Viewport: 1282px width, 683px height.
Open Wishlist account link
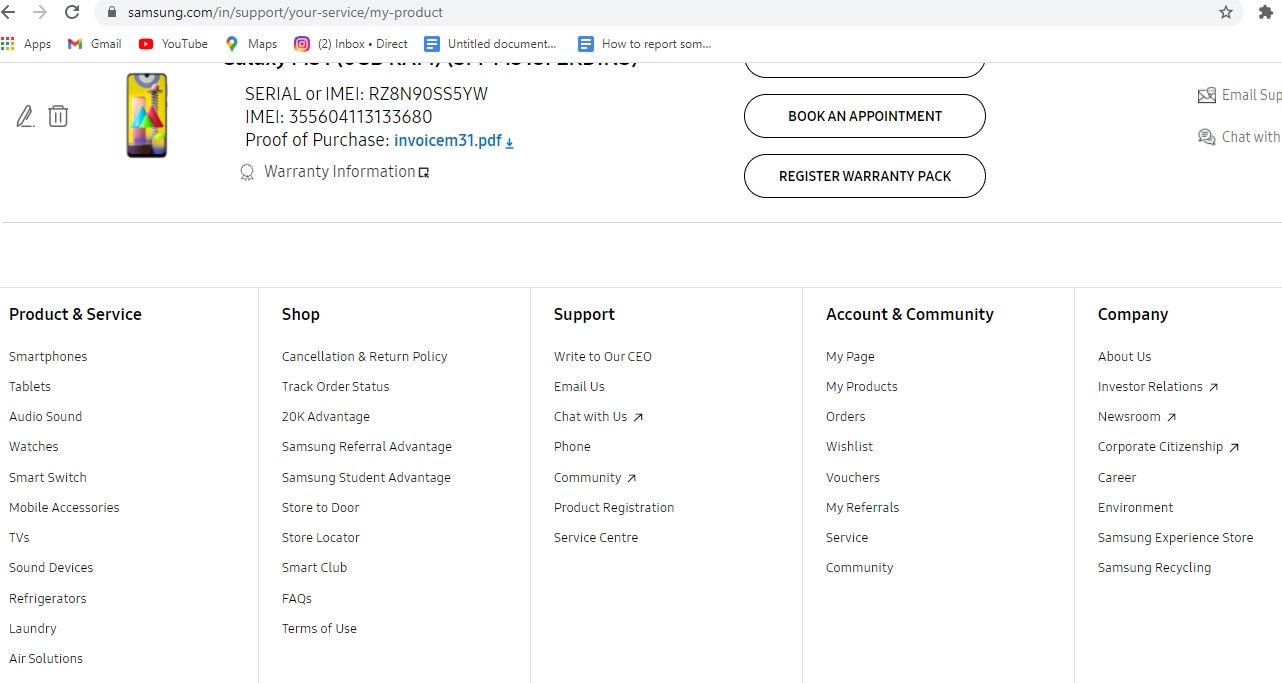[x=849, y=447]
